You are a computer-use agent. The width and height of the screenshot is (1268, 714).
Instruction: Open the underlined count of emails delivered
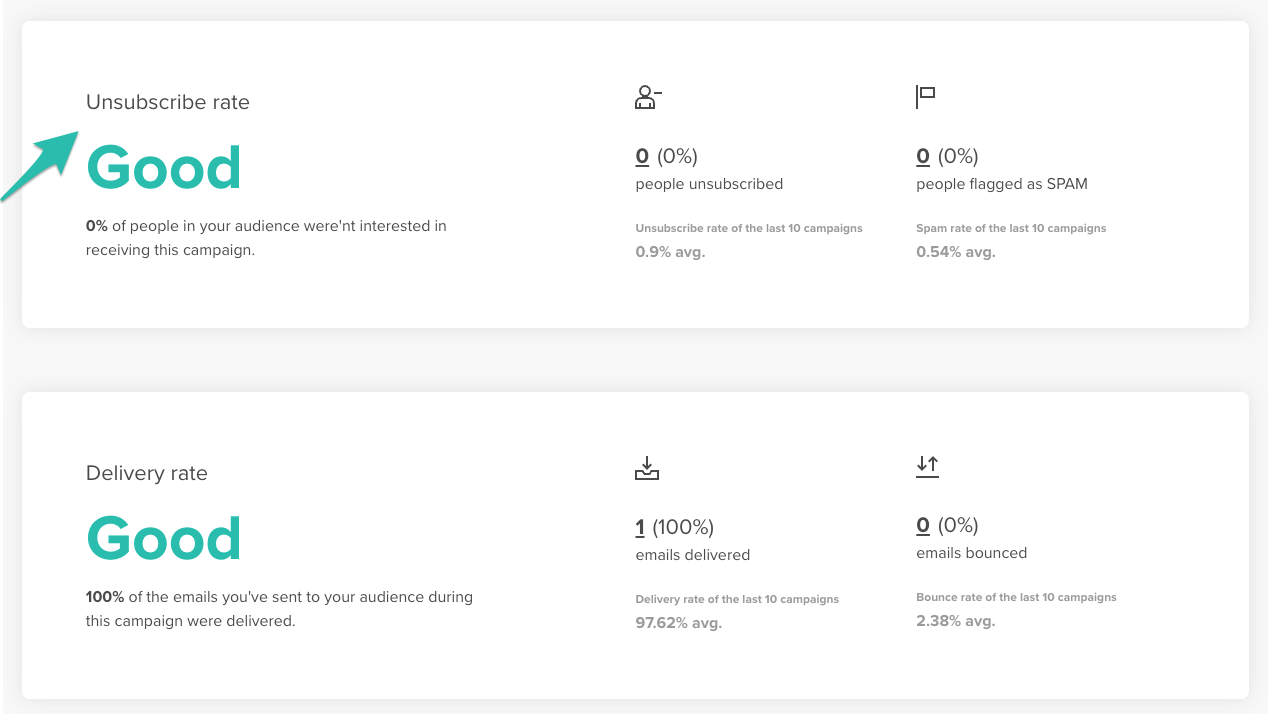[x=640, y=527]
